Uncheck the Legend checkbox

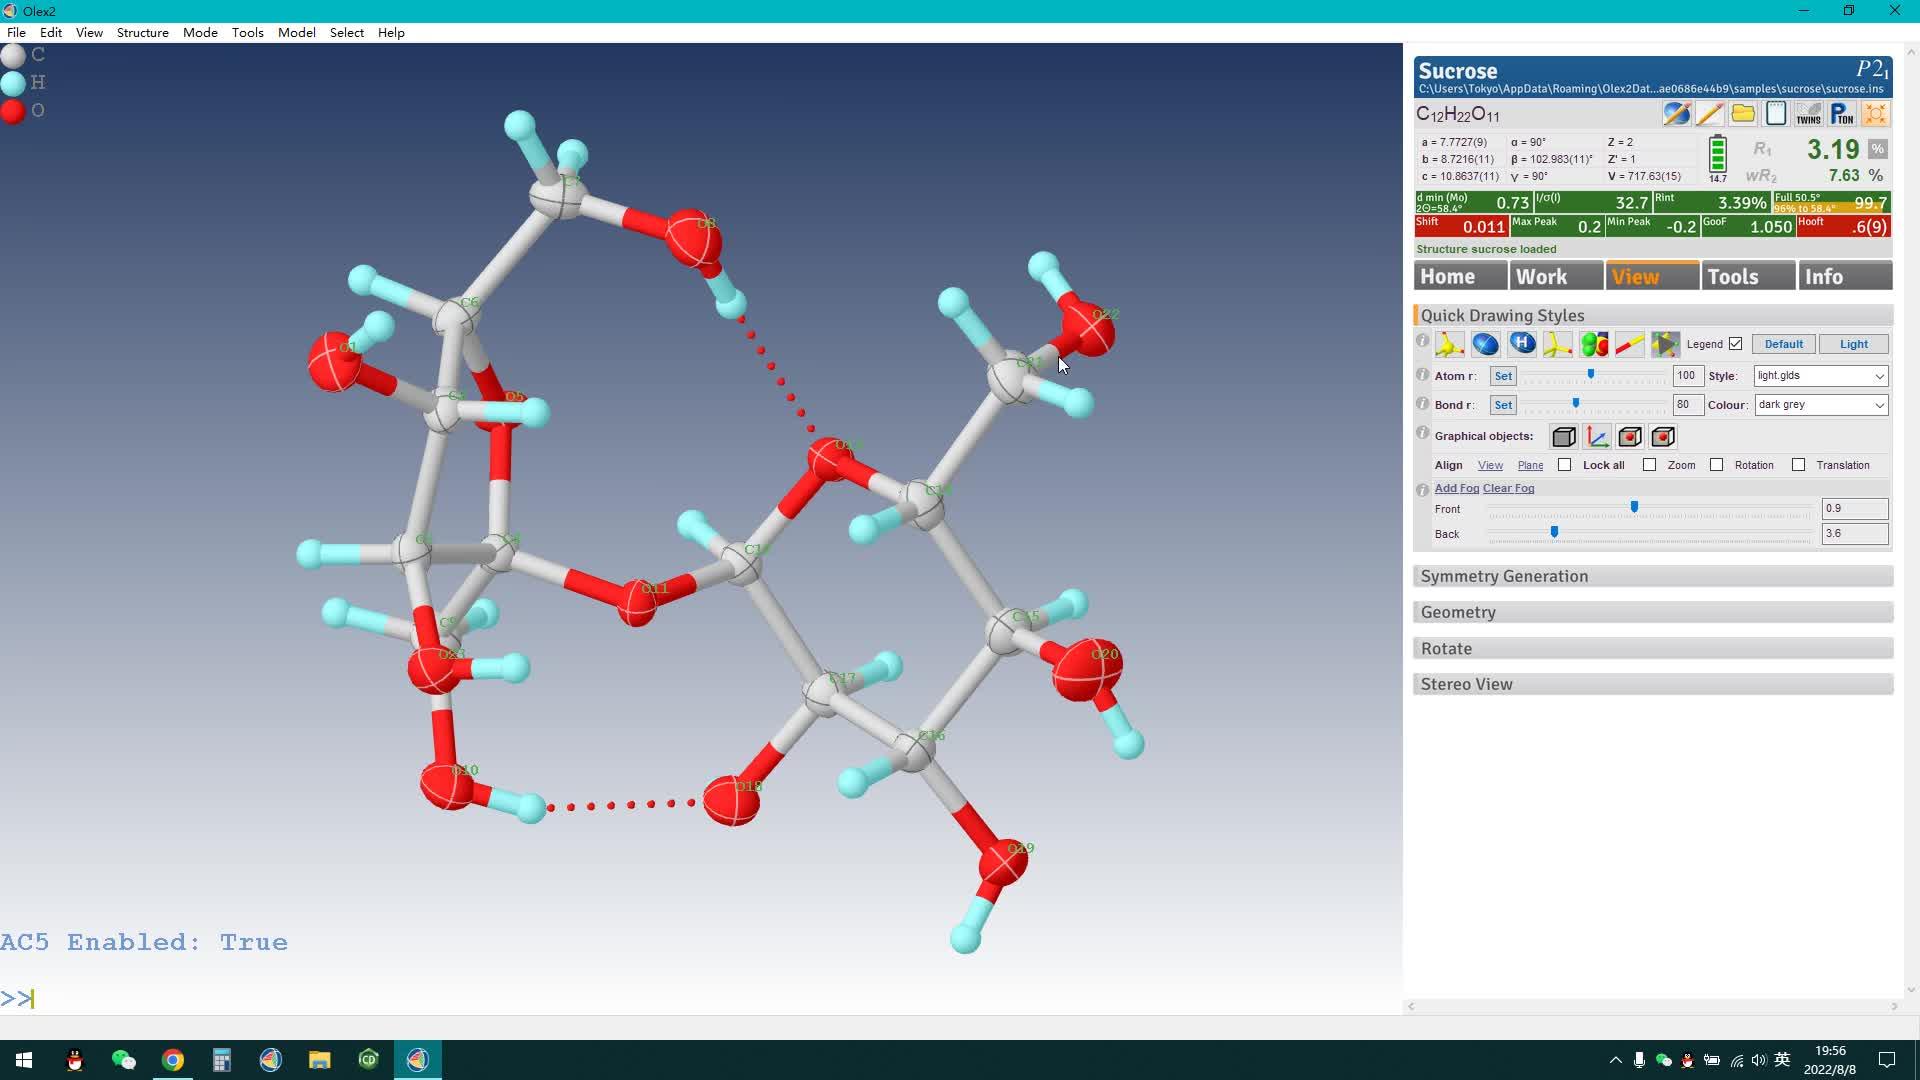tap(1736, 344)
